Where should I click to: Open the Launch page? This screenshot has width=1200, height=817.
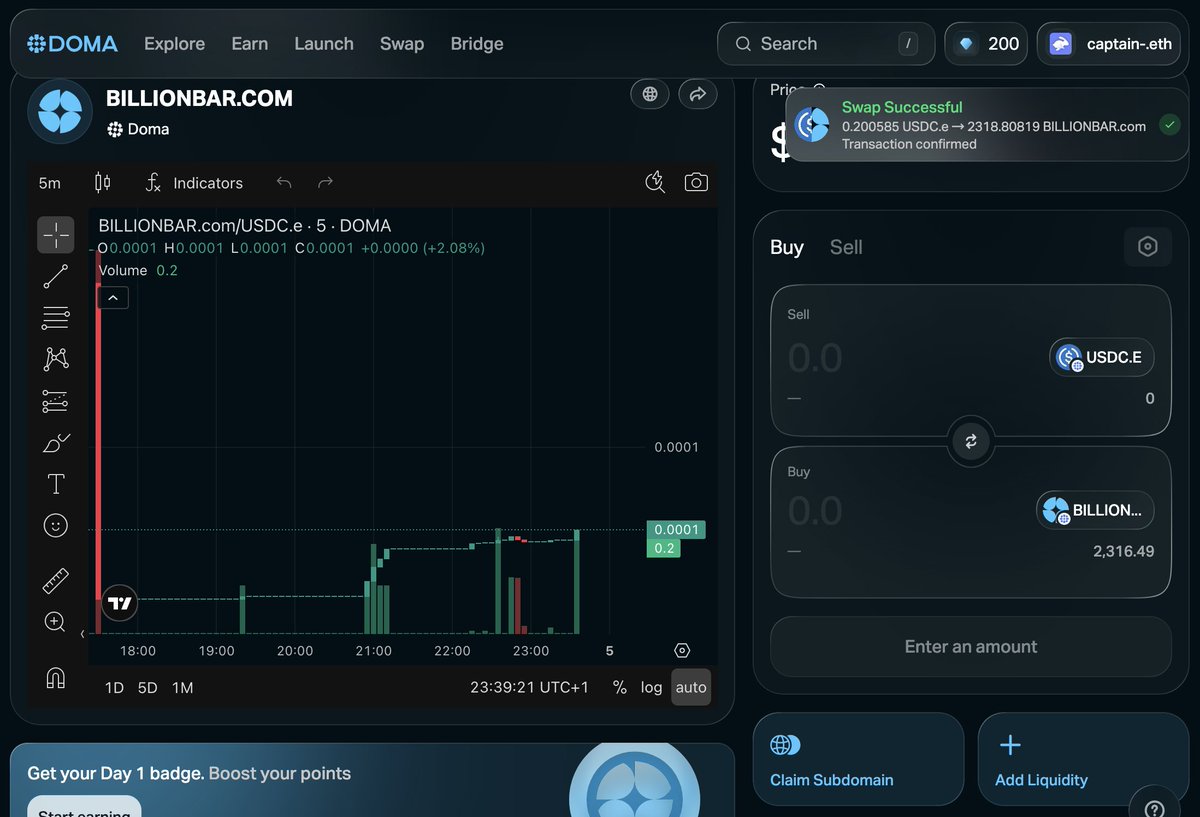(x=324, y=44)
